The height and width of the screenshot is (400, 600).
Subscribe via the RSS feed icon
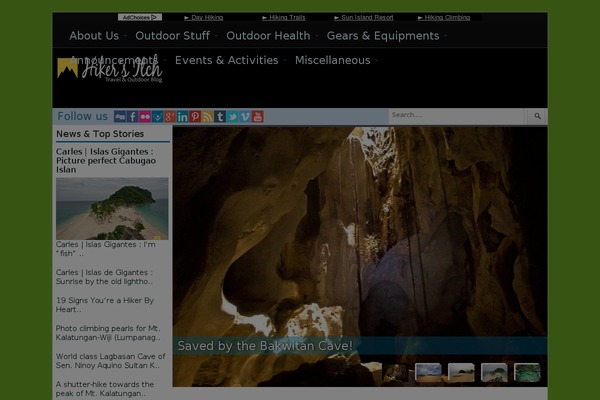[x=207, y=117]
